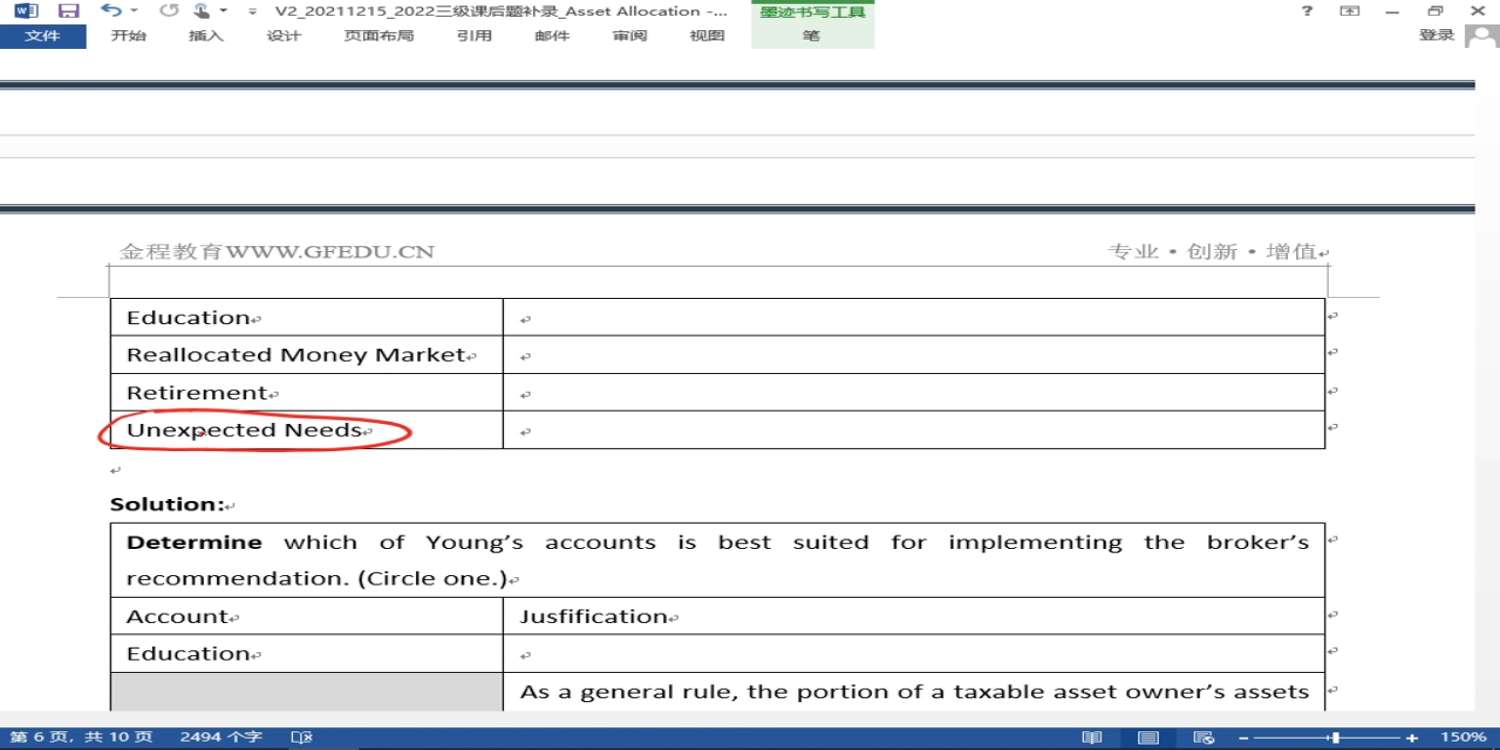1500x750 pixels.
Task: Restore down the Word window
Action: click(1436, 11)
